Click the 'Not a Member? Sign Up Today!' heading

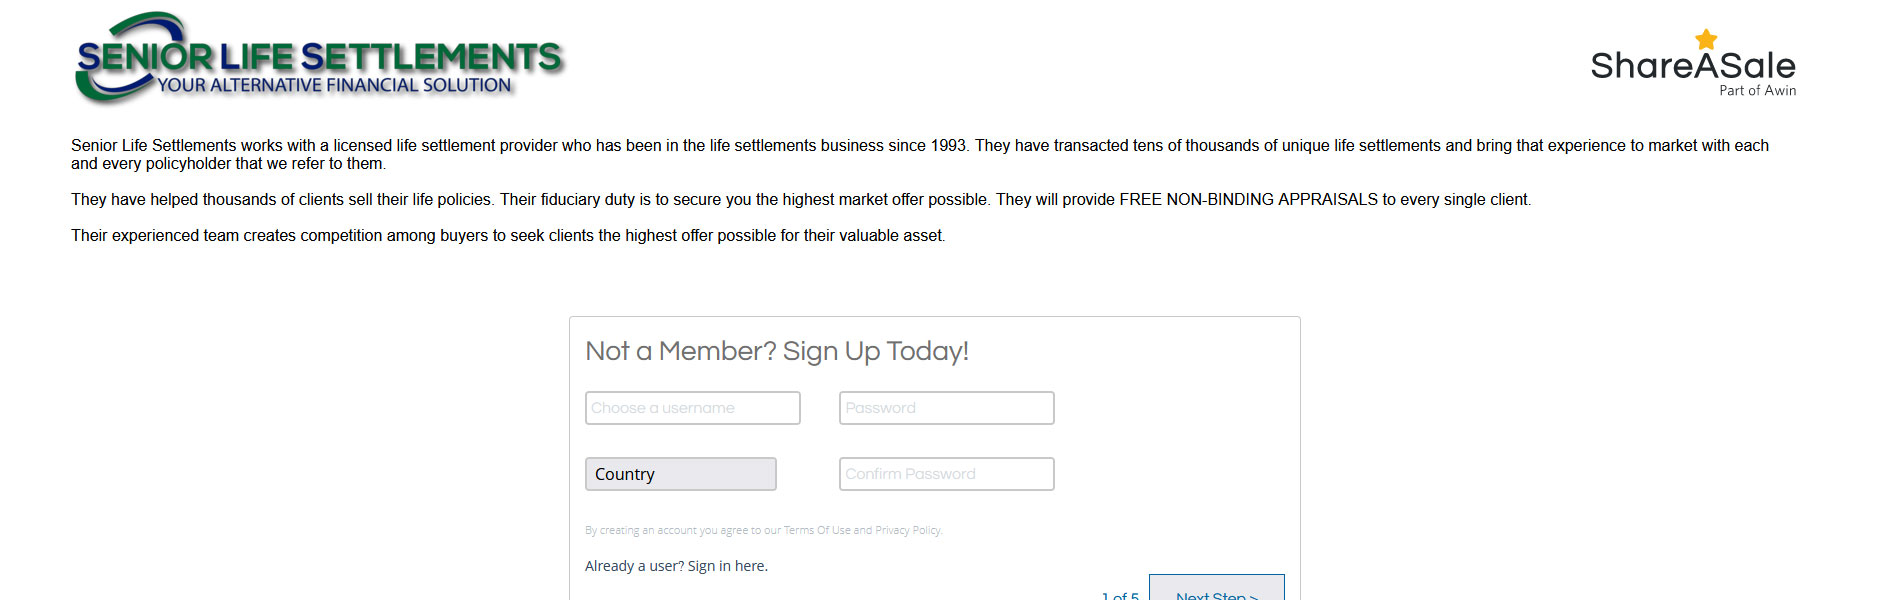pyautogui.click(x=777, y=351)
